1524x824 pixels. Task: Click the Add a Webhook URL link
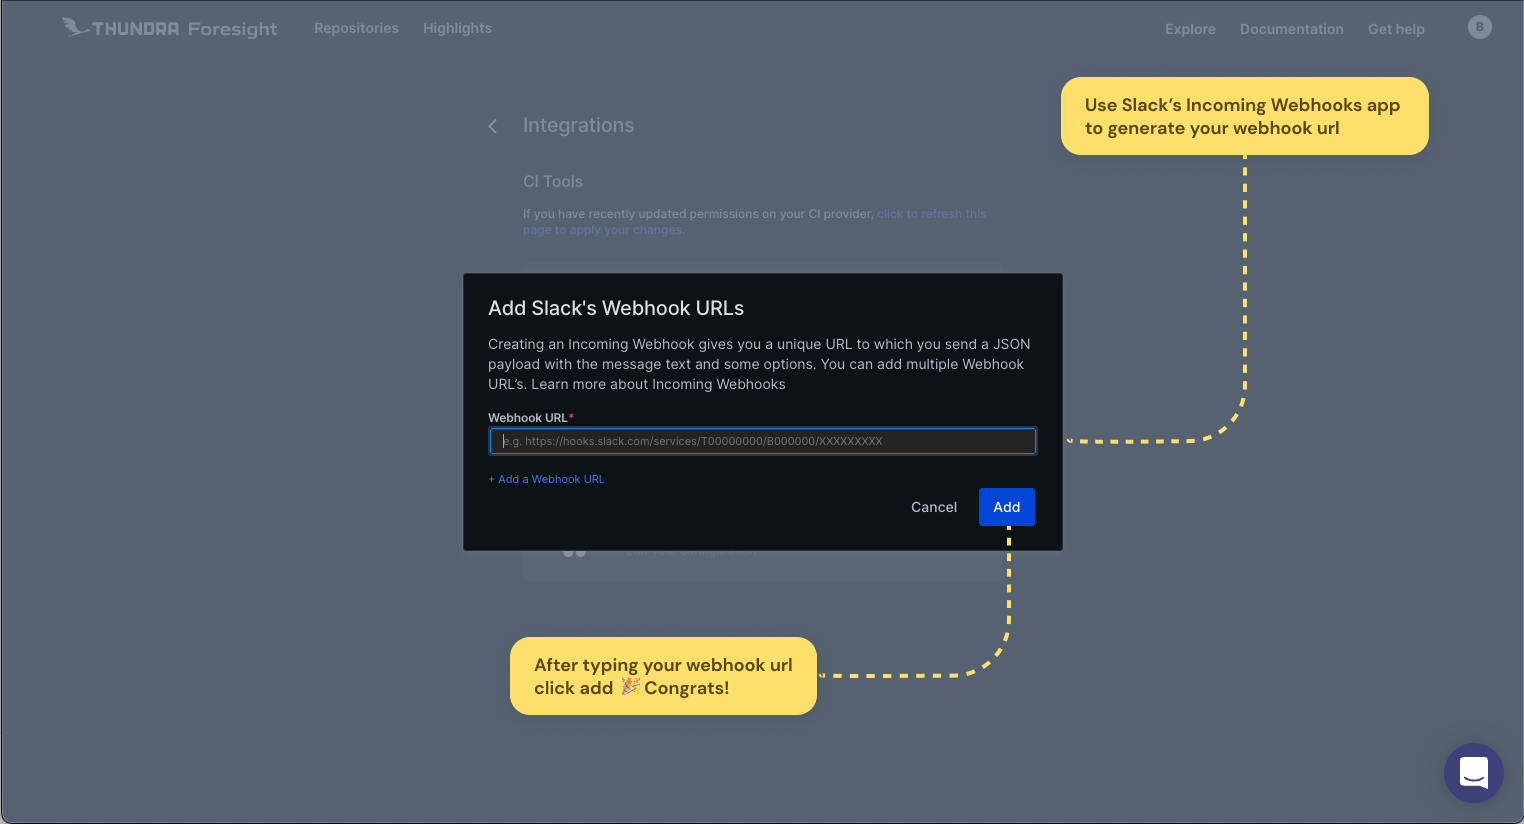pyautogui.click(x=546, y=479)
